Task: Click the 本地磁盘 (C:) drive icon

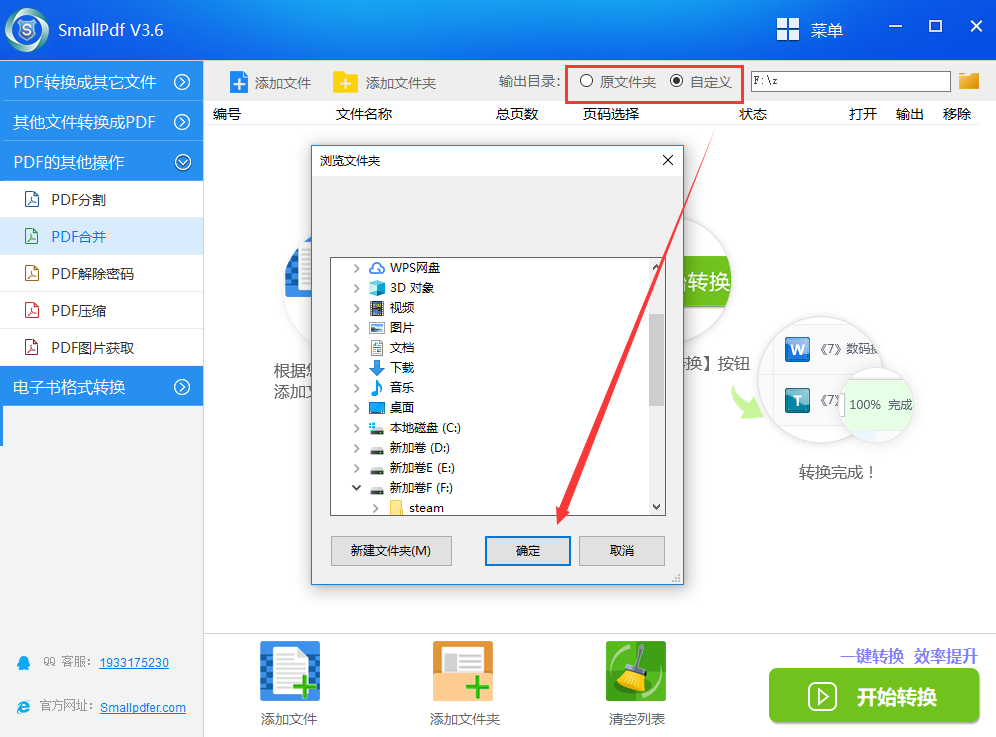Action: (377, 428)
